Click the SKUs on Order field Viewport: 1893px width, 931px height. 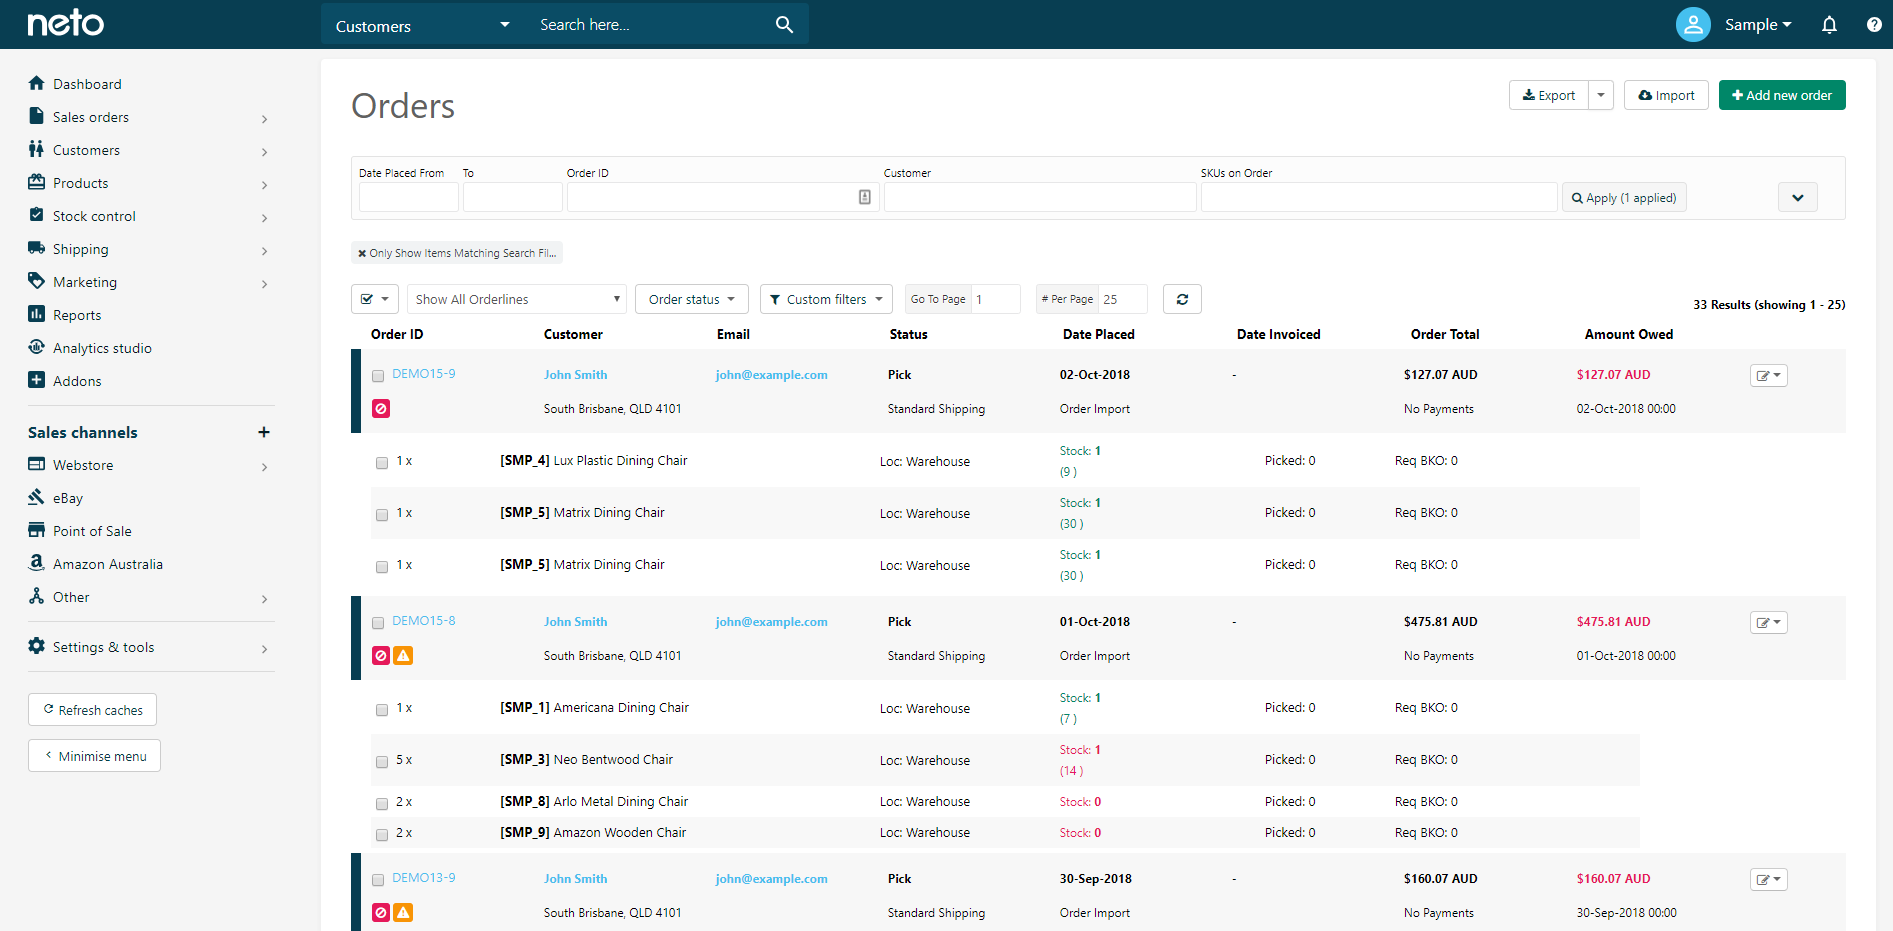pyautogui.click(x=1379, y=197)
